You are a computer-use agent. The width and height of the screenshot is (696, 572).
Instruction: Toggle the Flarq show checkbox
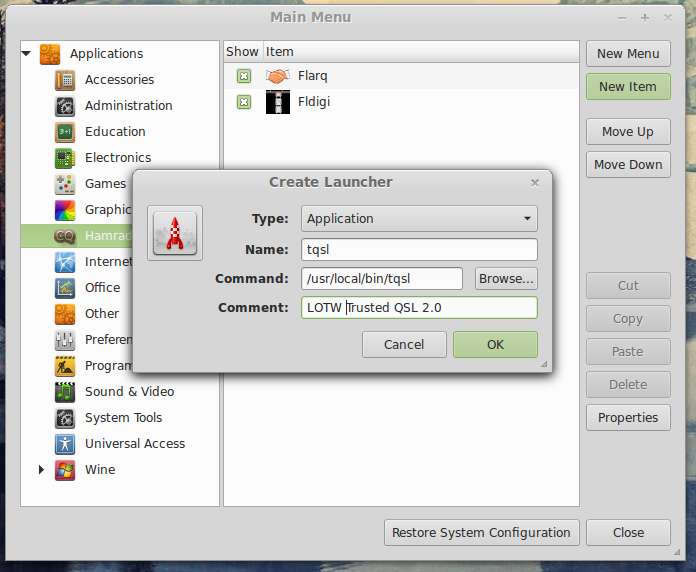click(x=243, y=76)
